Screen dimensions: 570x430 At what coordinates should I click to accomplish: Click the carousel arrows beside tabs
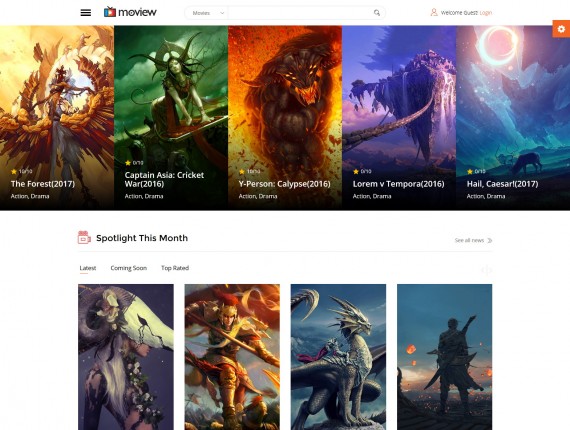[486, 270]
